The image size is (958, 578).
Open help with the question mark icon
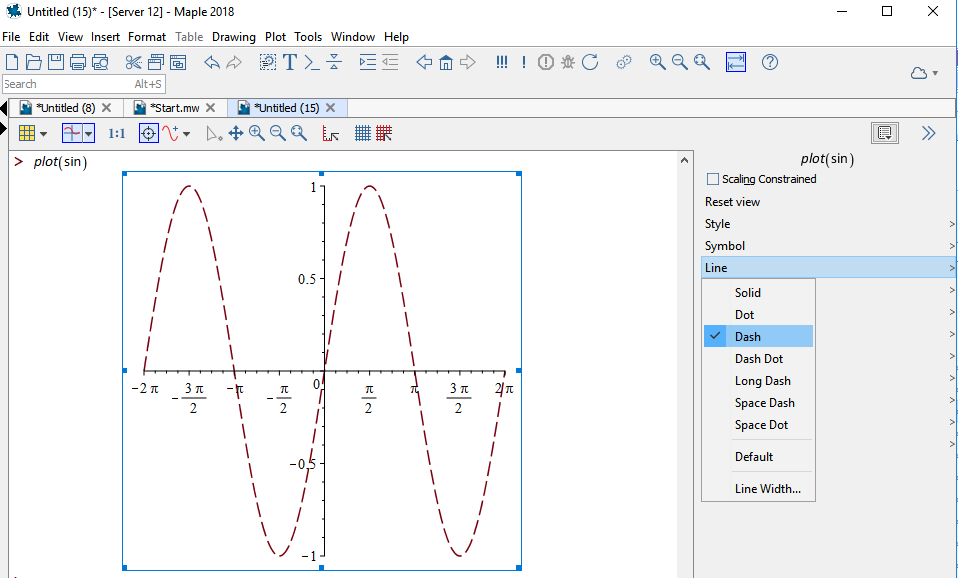[770, 62]
